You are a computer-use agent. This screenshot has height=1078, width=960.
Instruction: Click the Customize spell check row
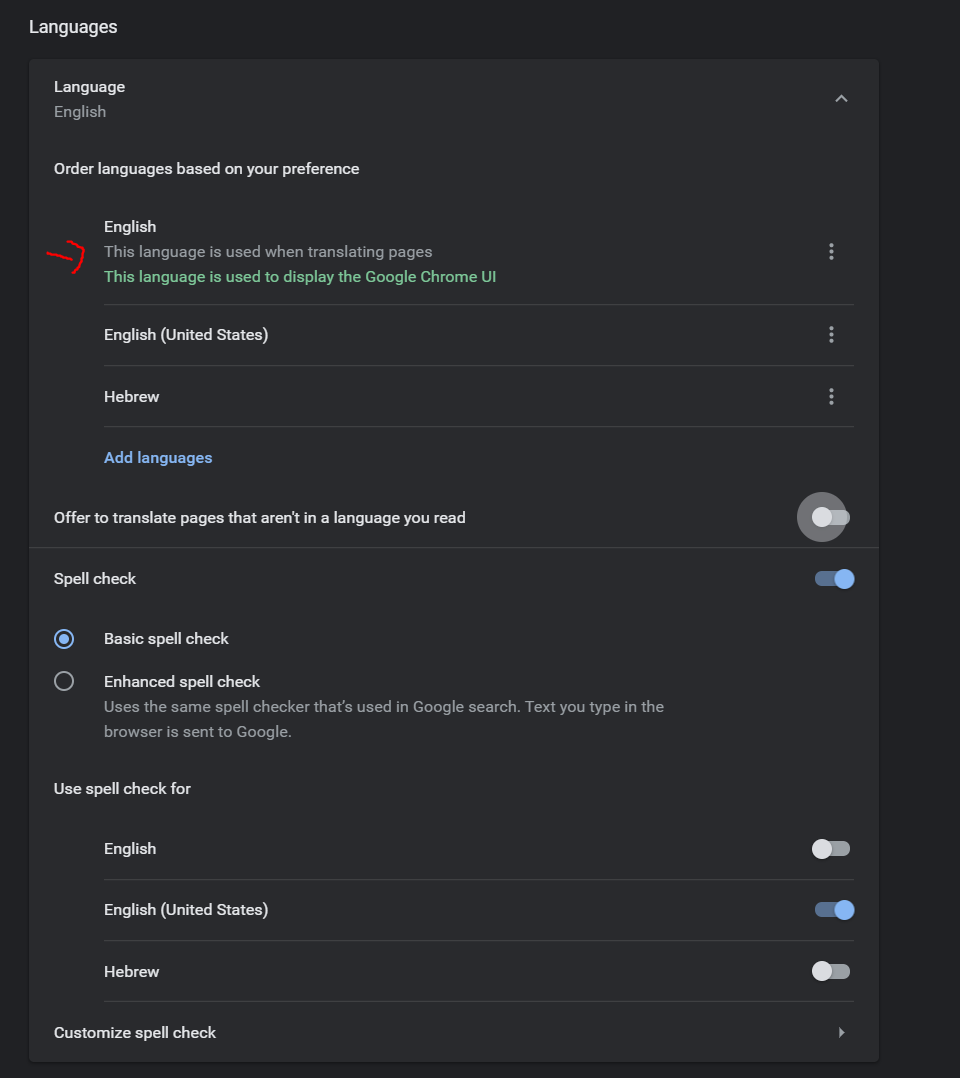tap(454, 1033)
